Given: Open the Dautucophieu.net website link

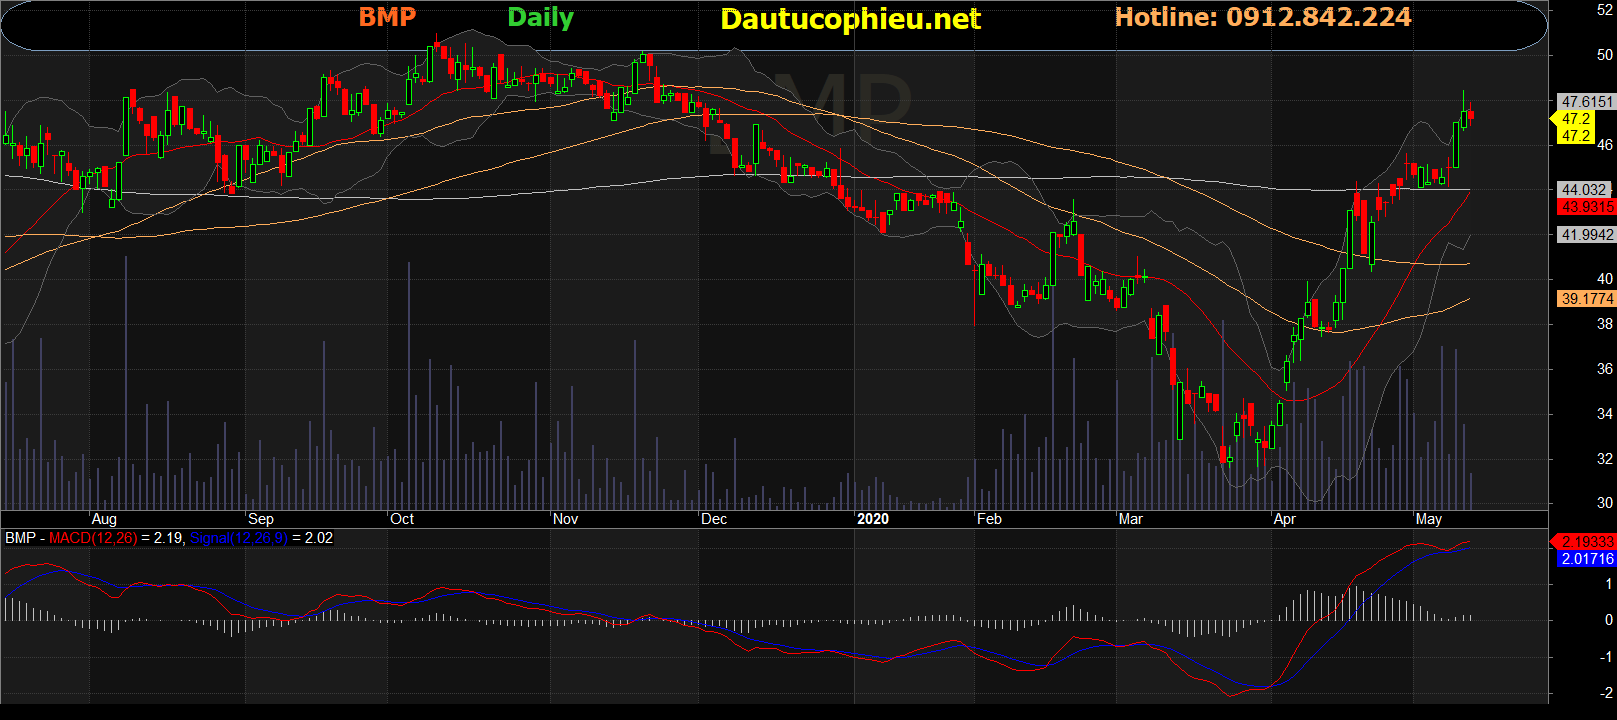Looking at the screenshot, I should point(850,19).
